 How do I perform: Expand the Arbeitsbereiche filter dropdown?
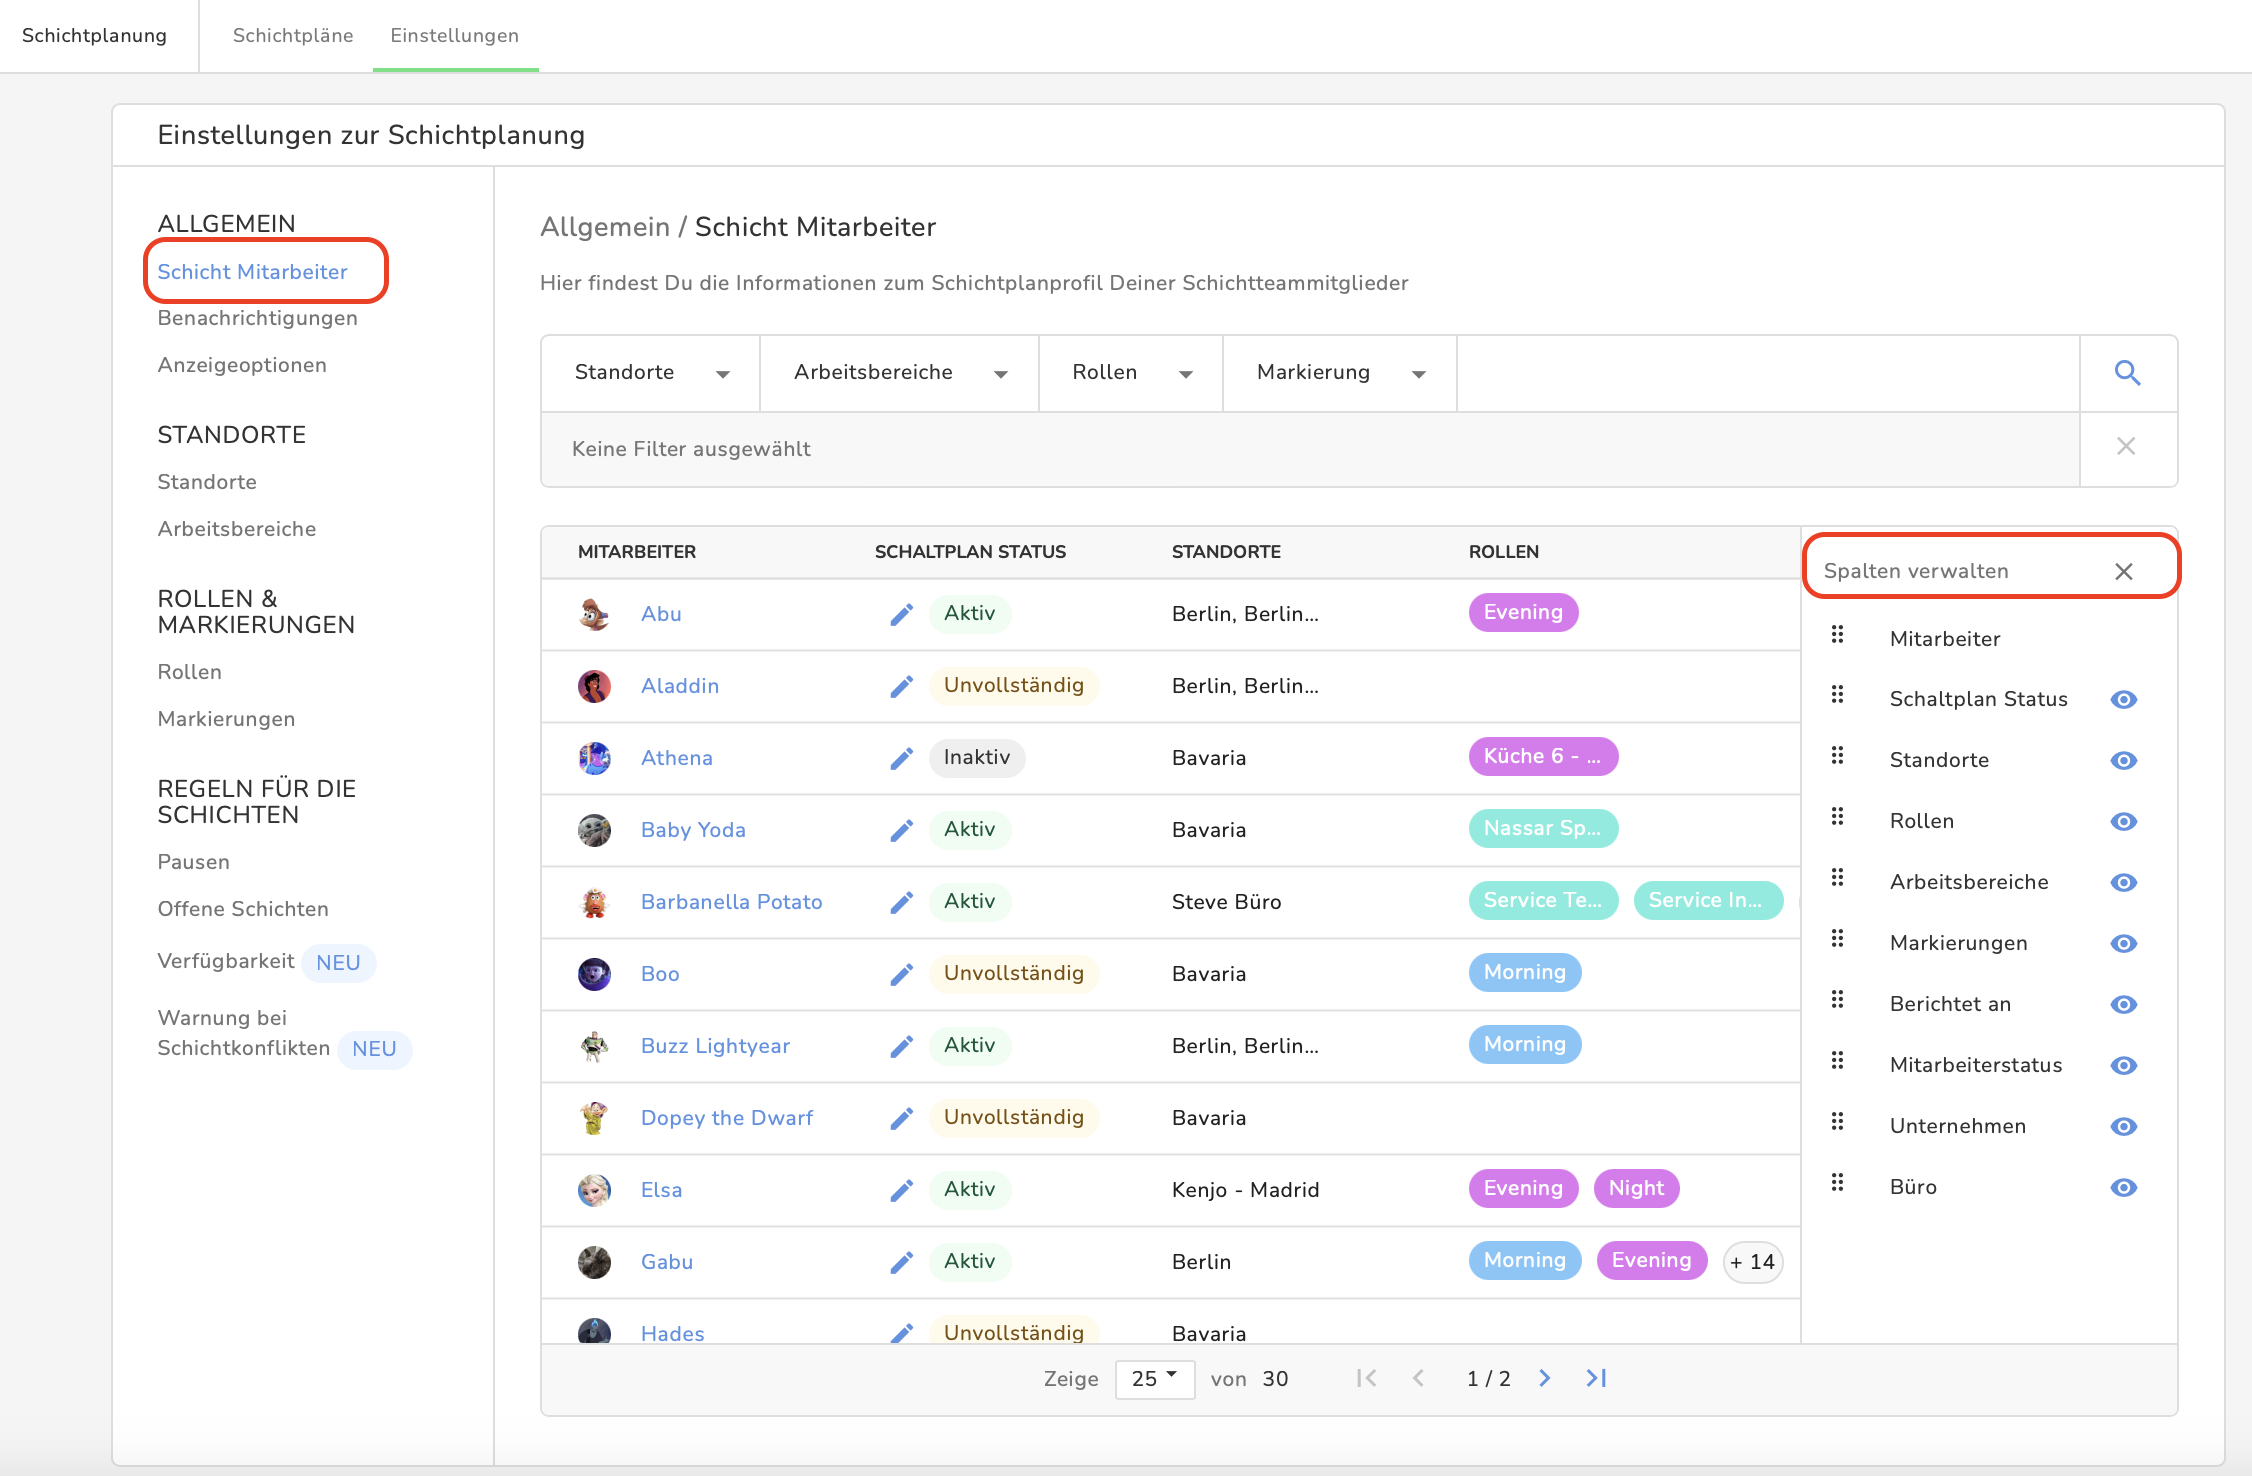point(899,373)
